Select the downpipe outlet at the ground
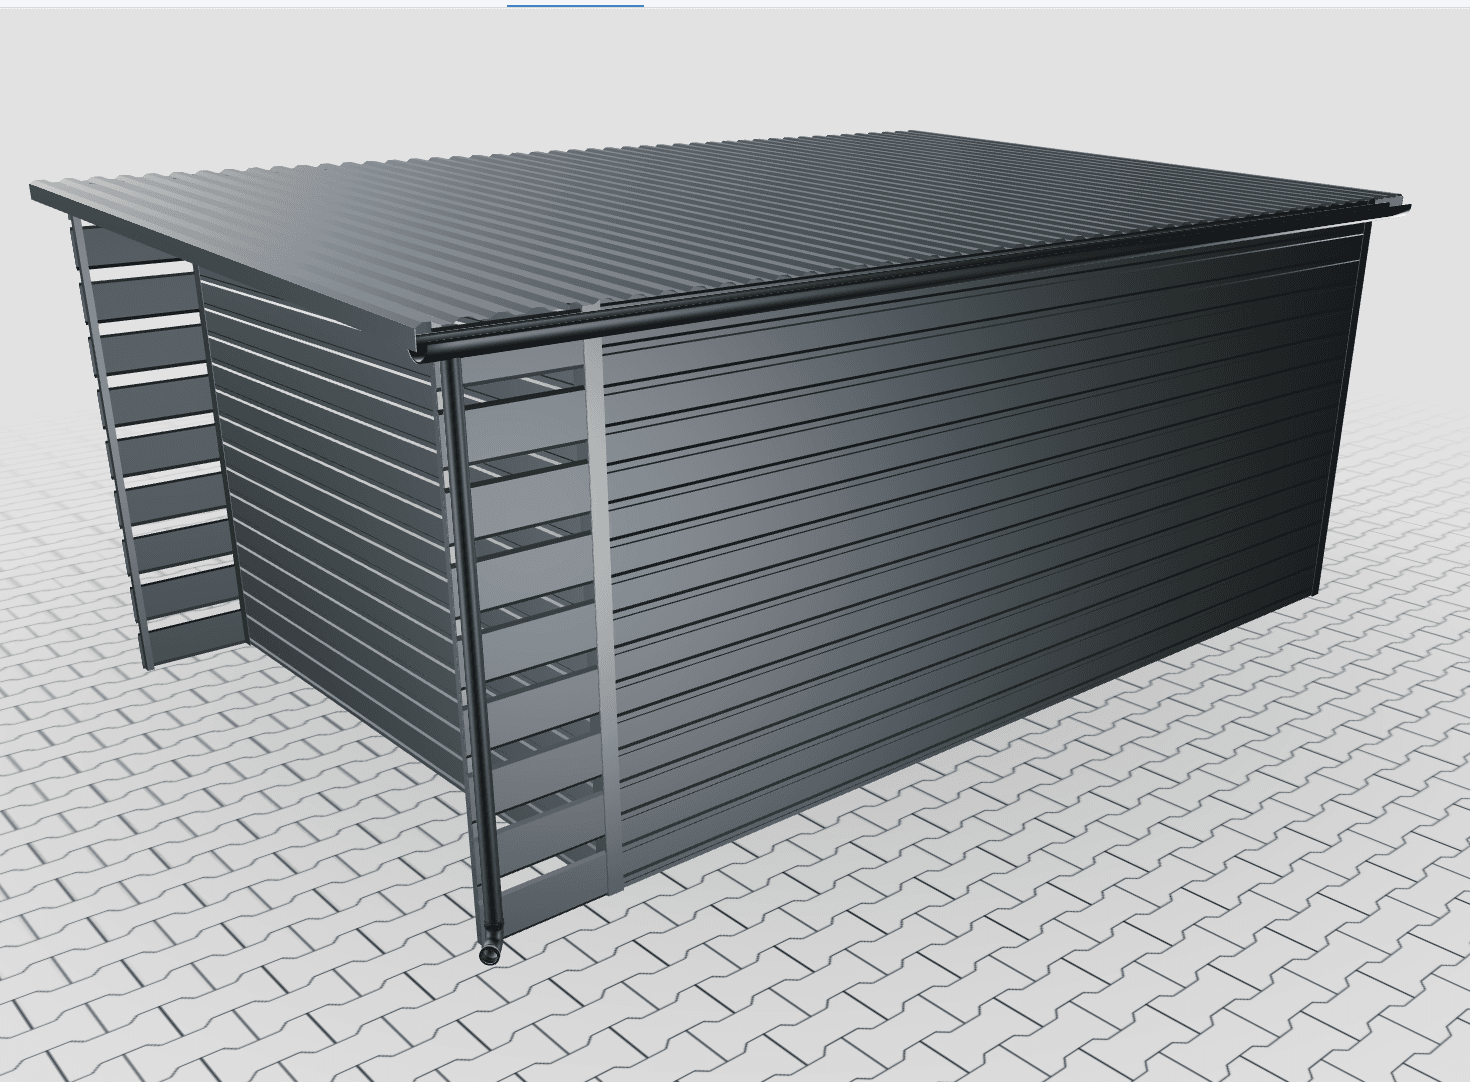1470x1082 pixels. 488,955
